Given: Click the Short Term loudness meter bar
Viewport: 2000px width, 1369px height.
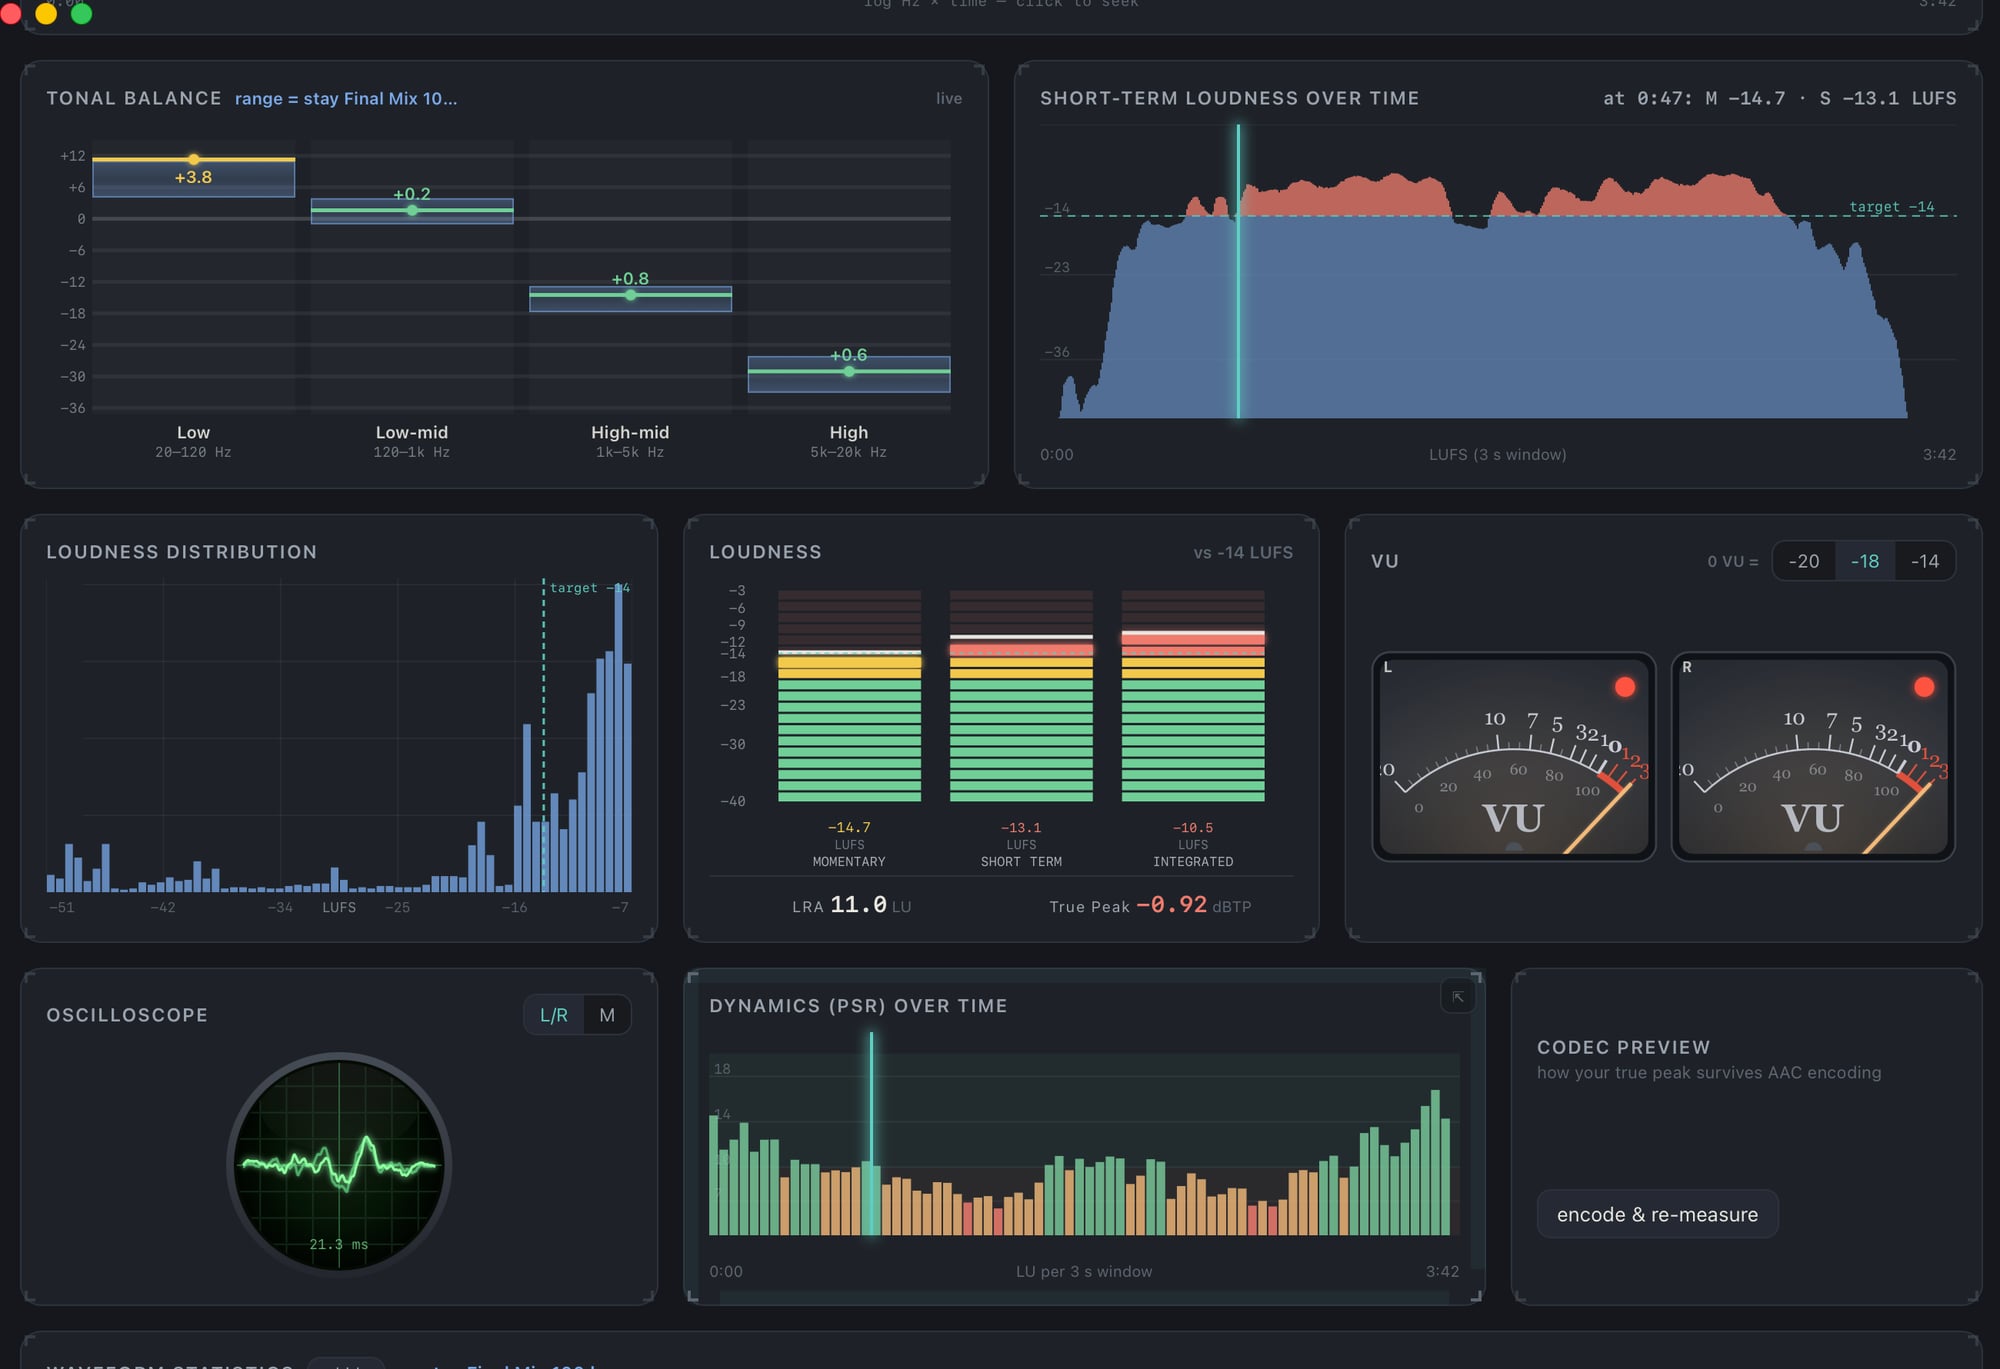Looking at the screenshot, I should (1021, 696).
